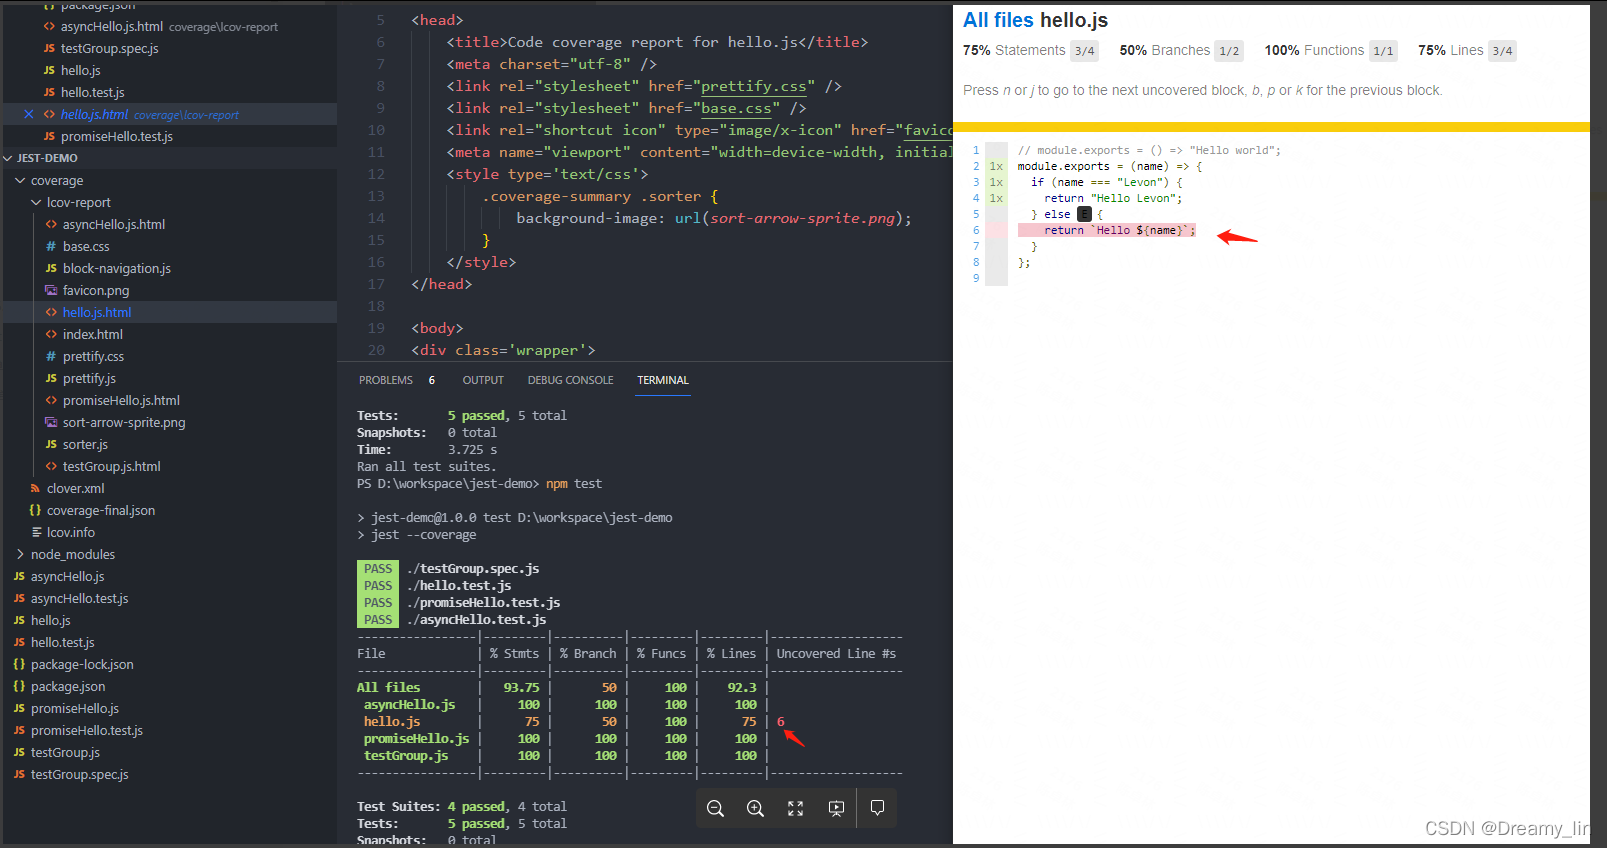Click the JS icon beside sorter.js

point(51,444)
